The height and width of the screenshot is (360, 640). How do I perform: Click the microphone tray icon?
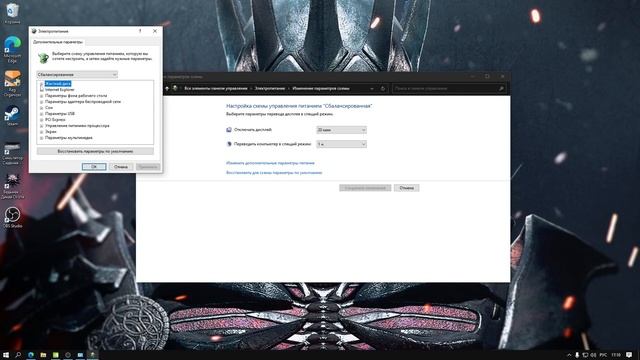click(577, 355)
